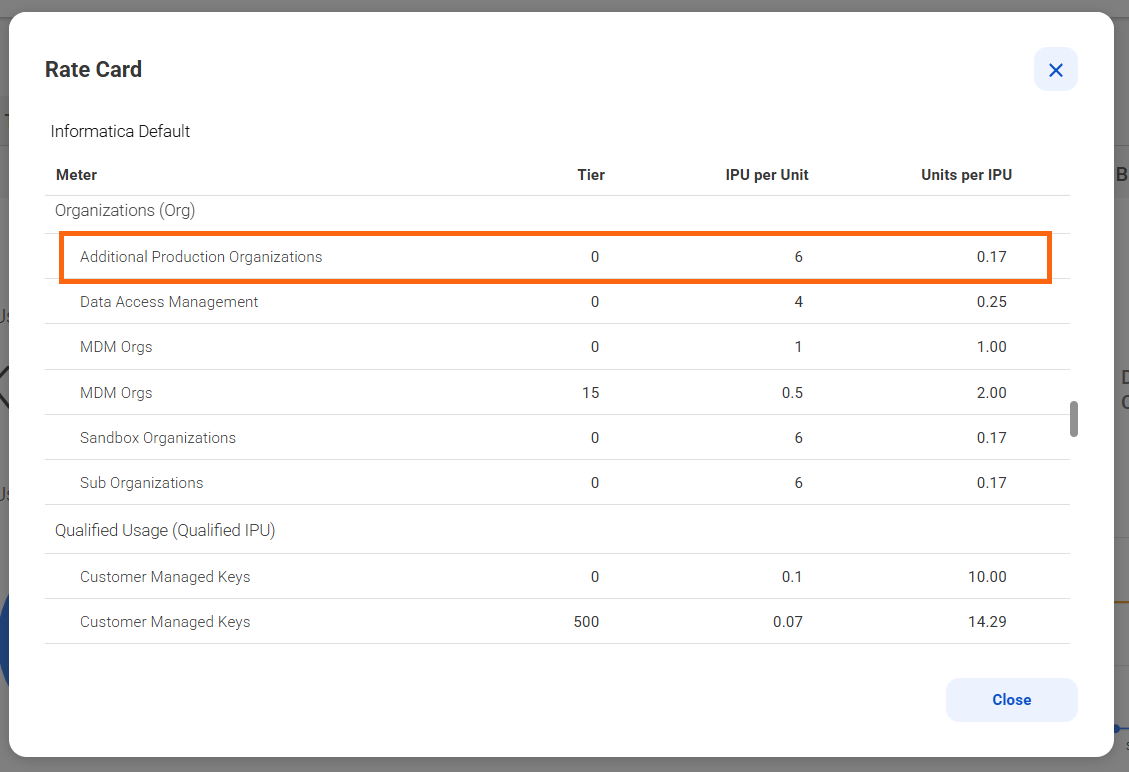Select the Sandbox Organizations row
This screenshot has width=1129, height=772.
557,438
